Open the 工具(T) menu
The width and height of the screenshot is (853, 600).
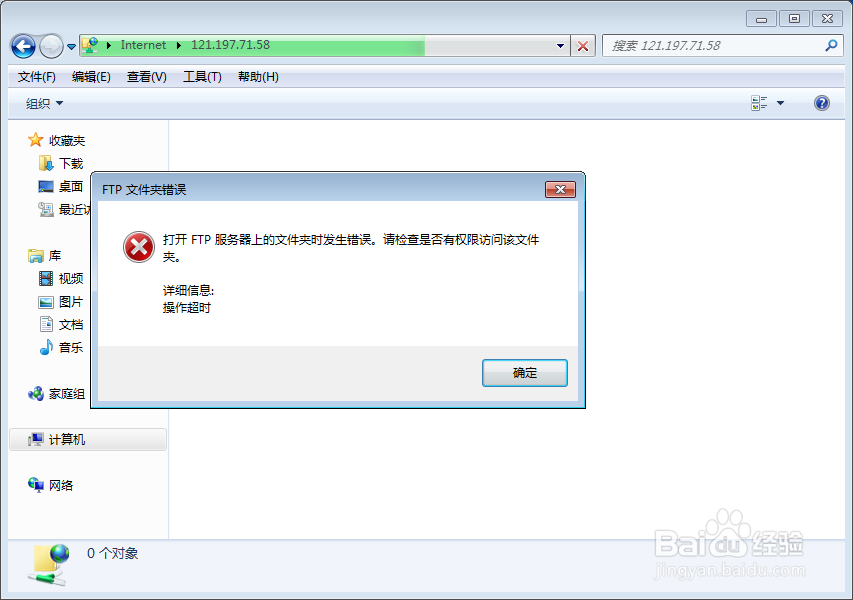tap(202, 77)
